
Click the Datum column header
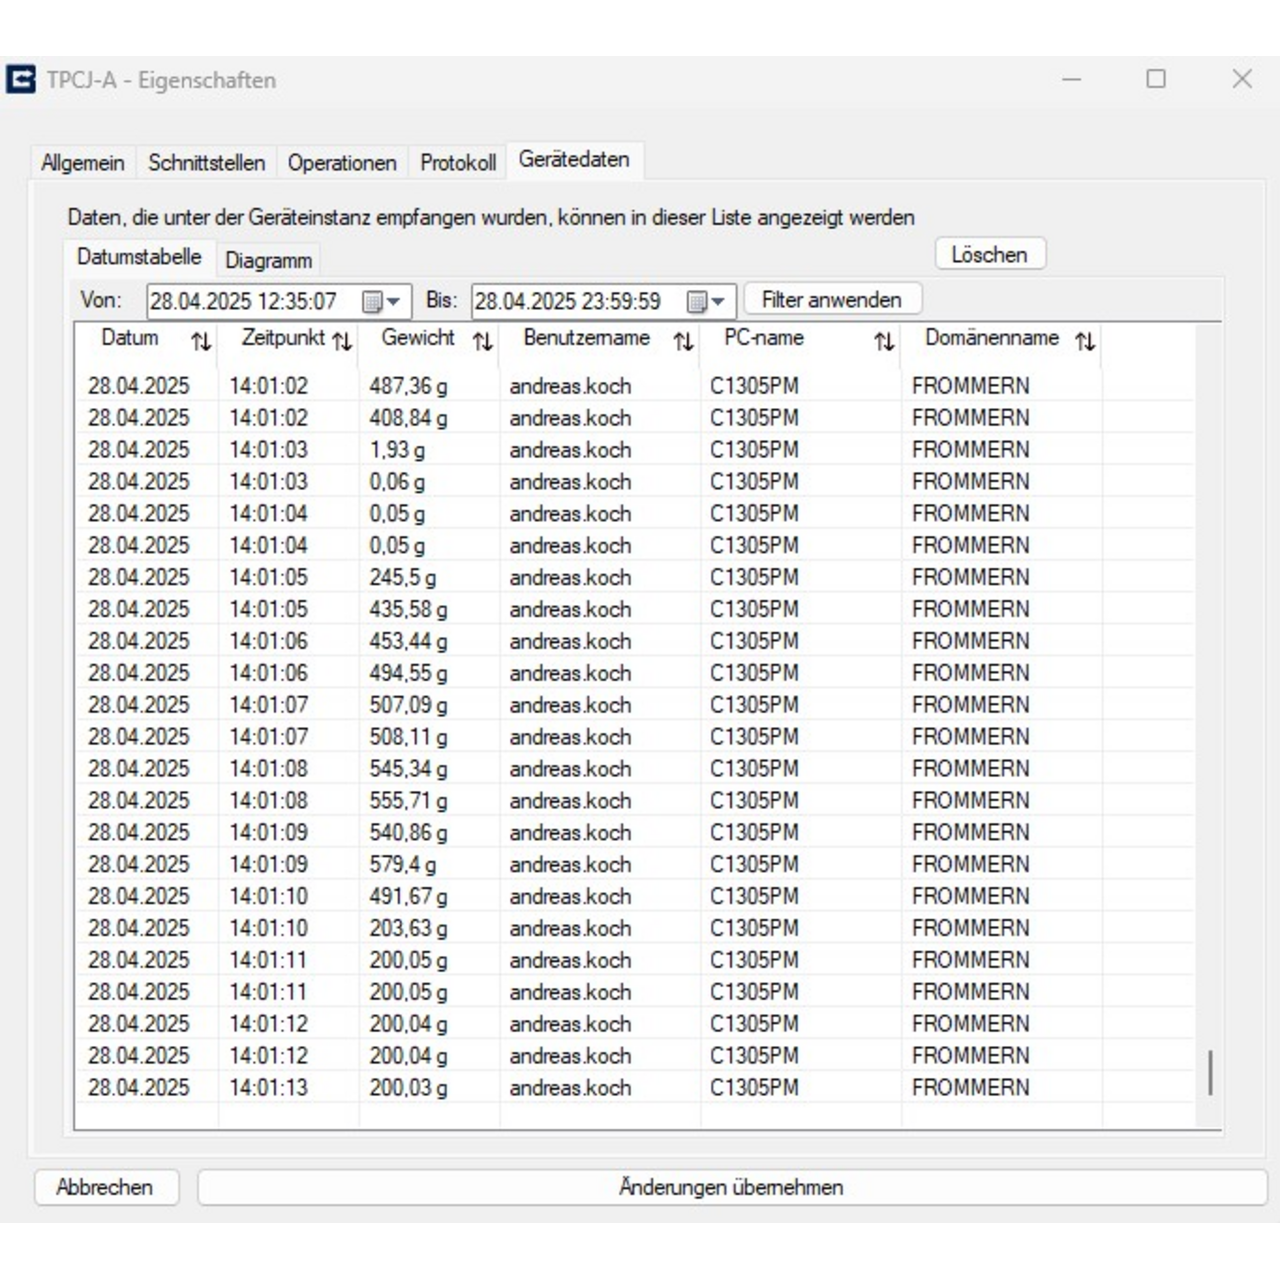[147, 339]
